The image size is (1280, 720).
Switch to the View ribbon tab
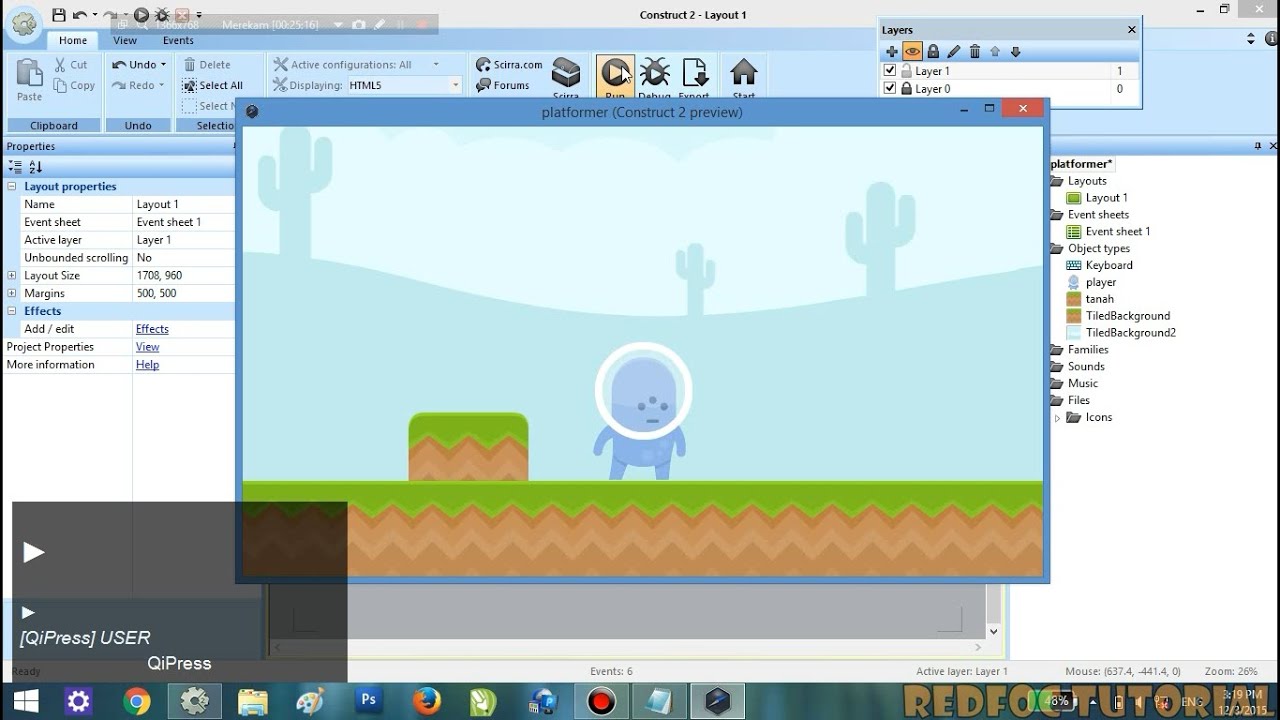[x=125, y=40]
